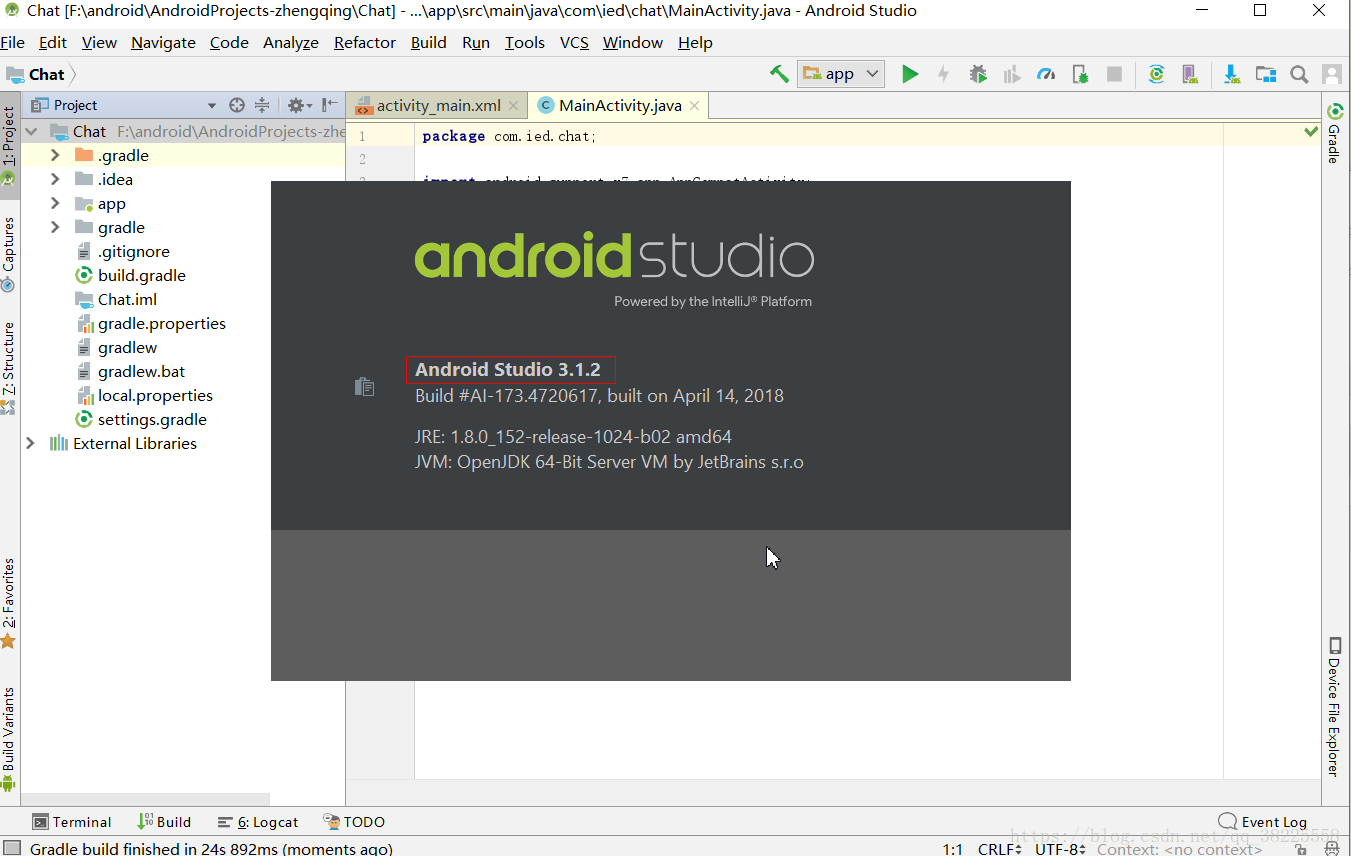Click the Chat breadcrumb in navigation bar
The image size is (1351, 856).
click(46, 74)
